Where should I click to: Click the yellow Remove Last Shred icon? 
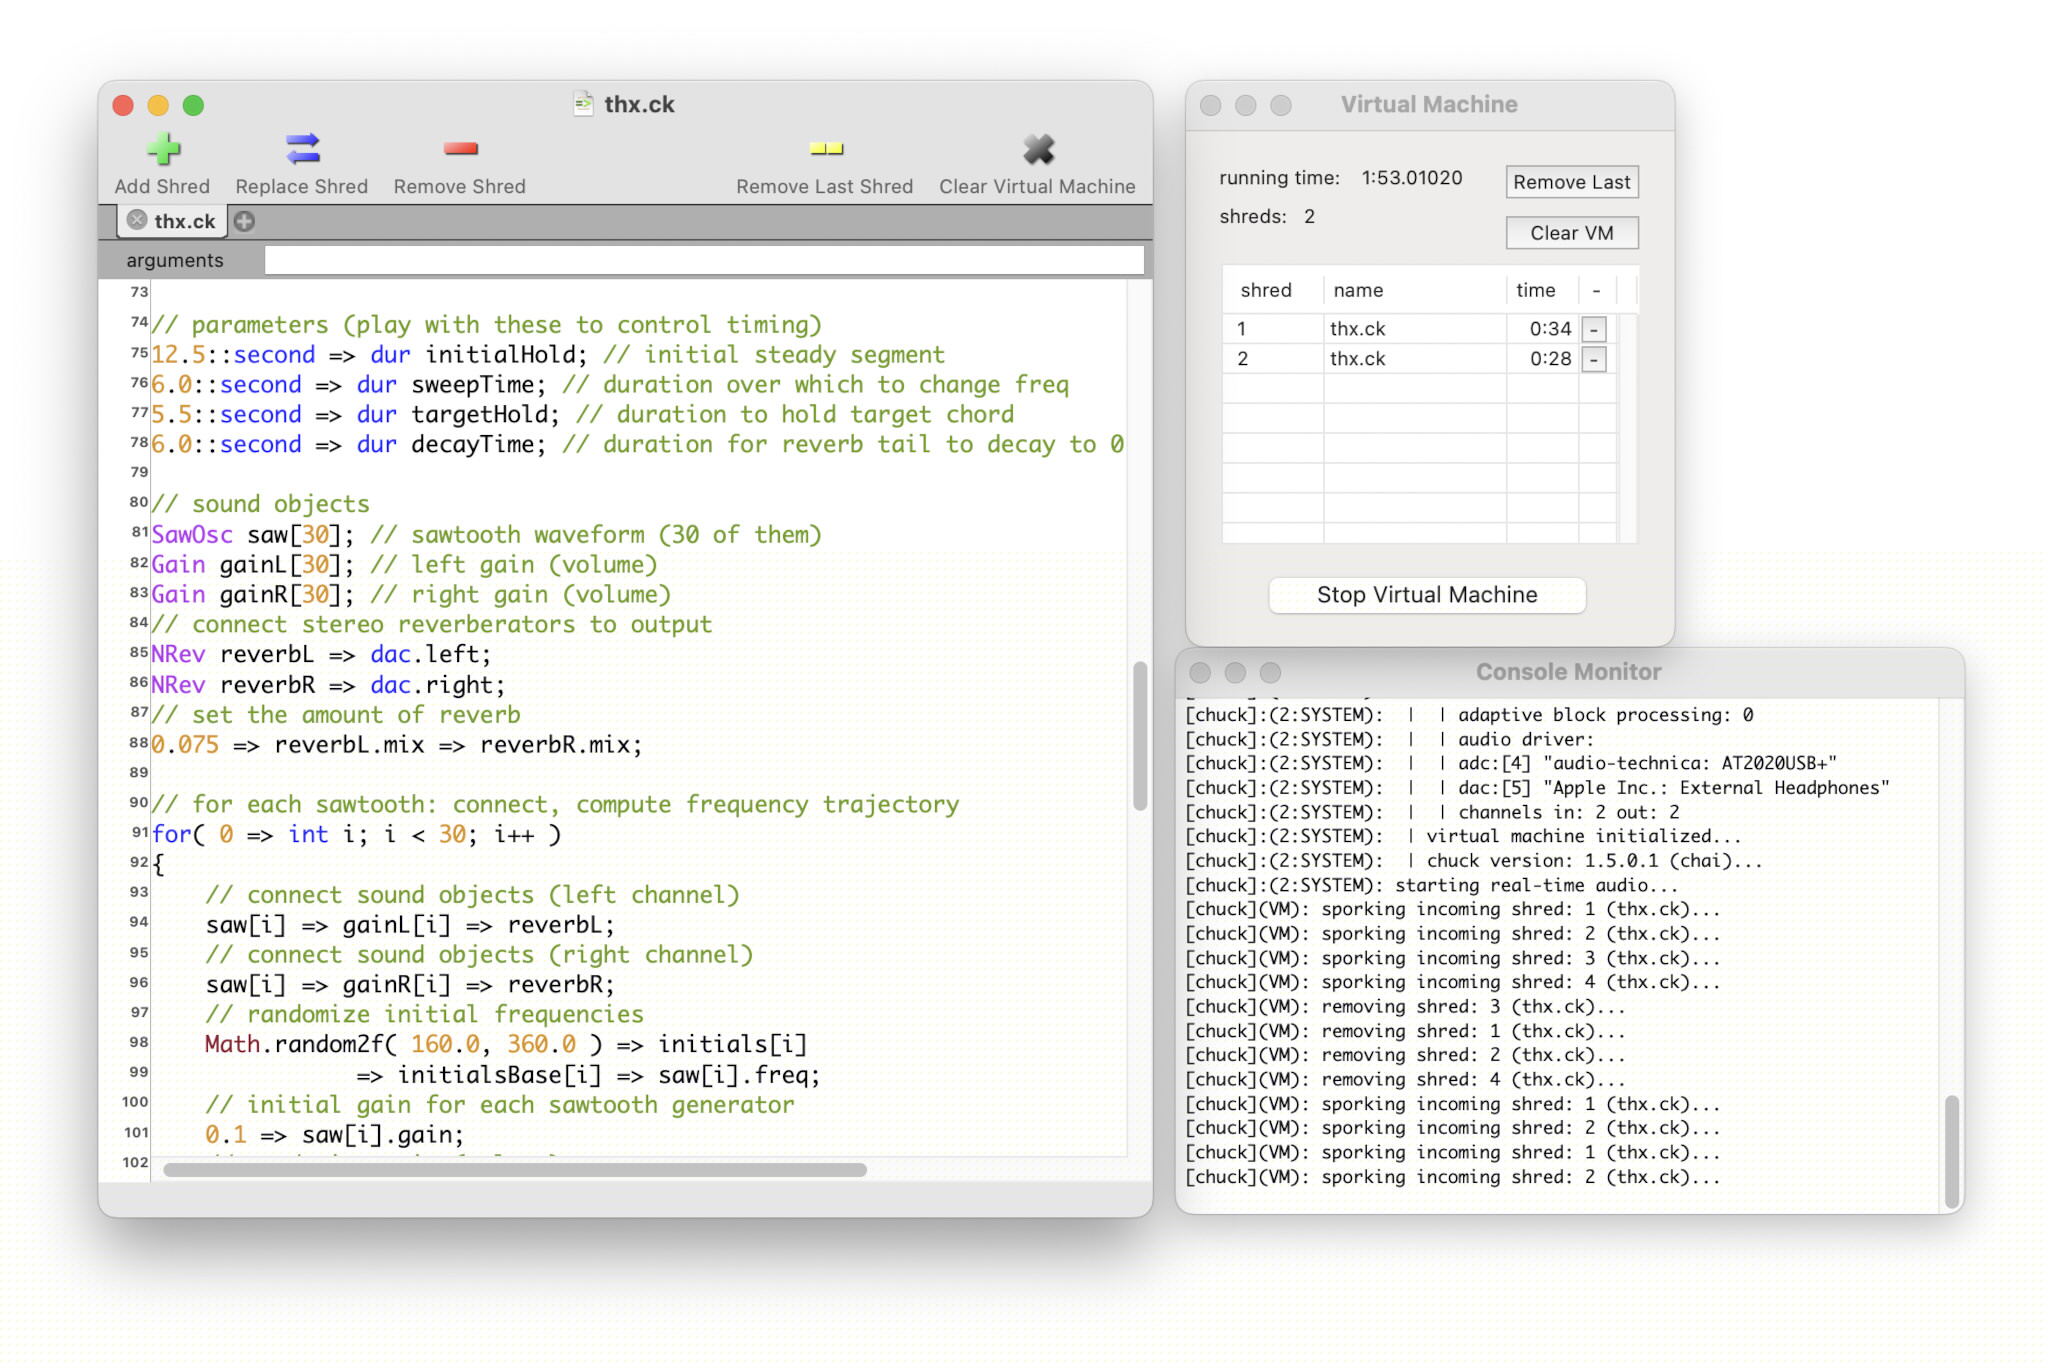point(825,150)
